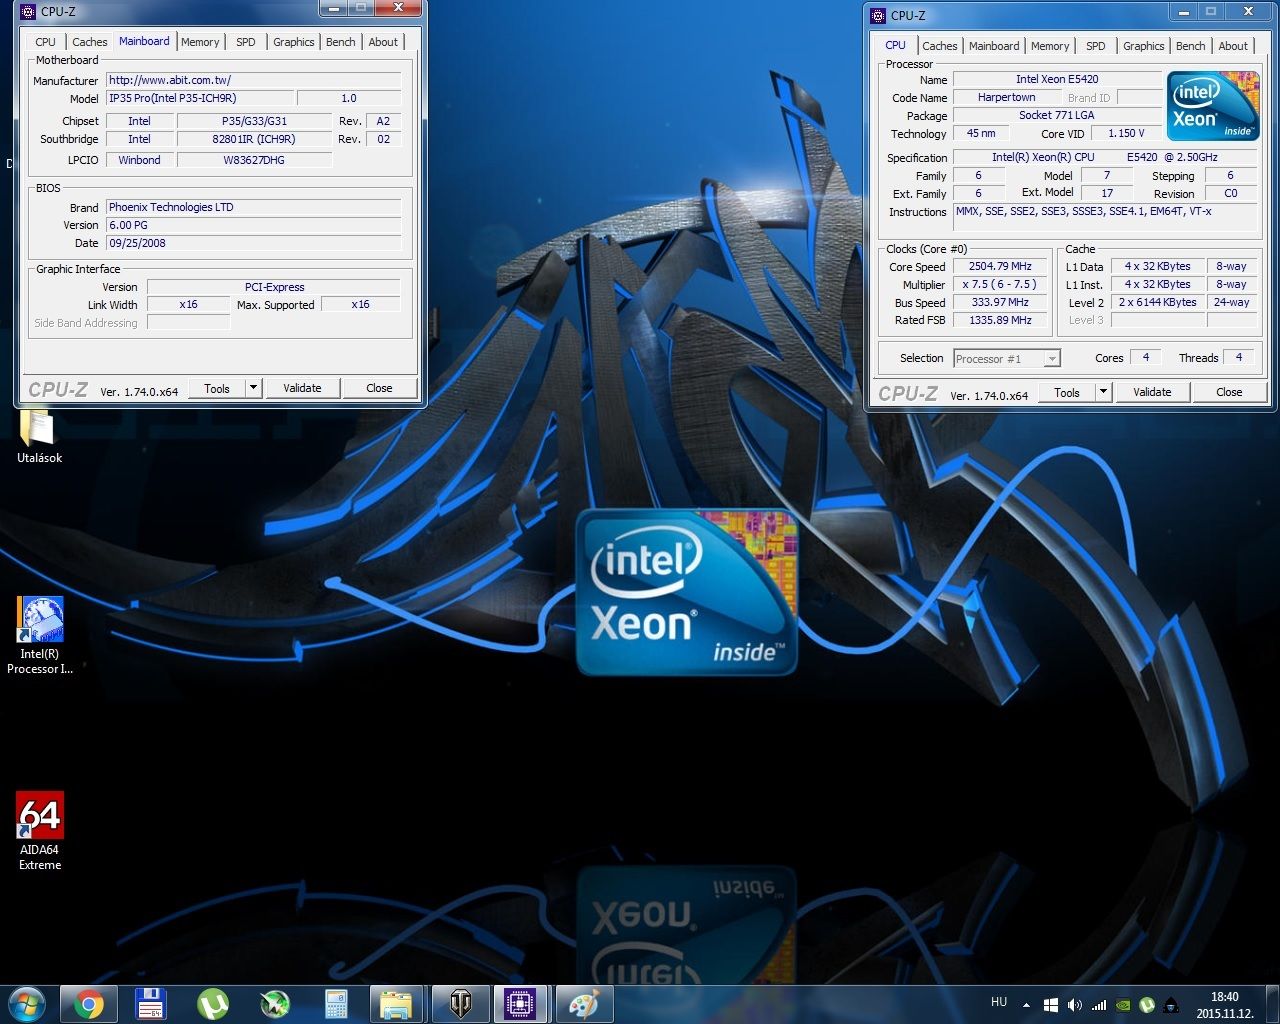Click the Windows flag tray icon
The width and height of the screenshot is (1280, 1024).
pyautogui.click(x=1051, y=1005)
